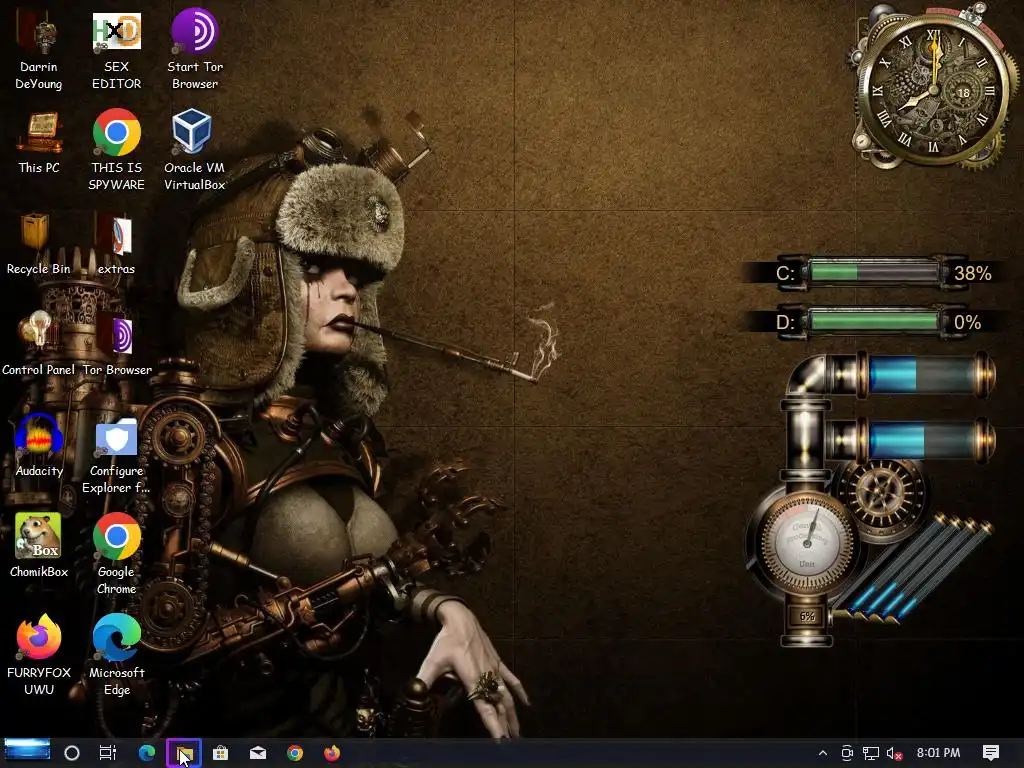Launch Firefox from the taskbar
This screenshot has width=1024, height=768.
coord(332,753)
